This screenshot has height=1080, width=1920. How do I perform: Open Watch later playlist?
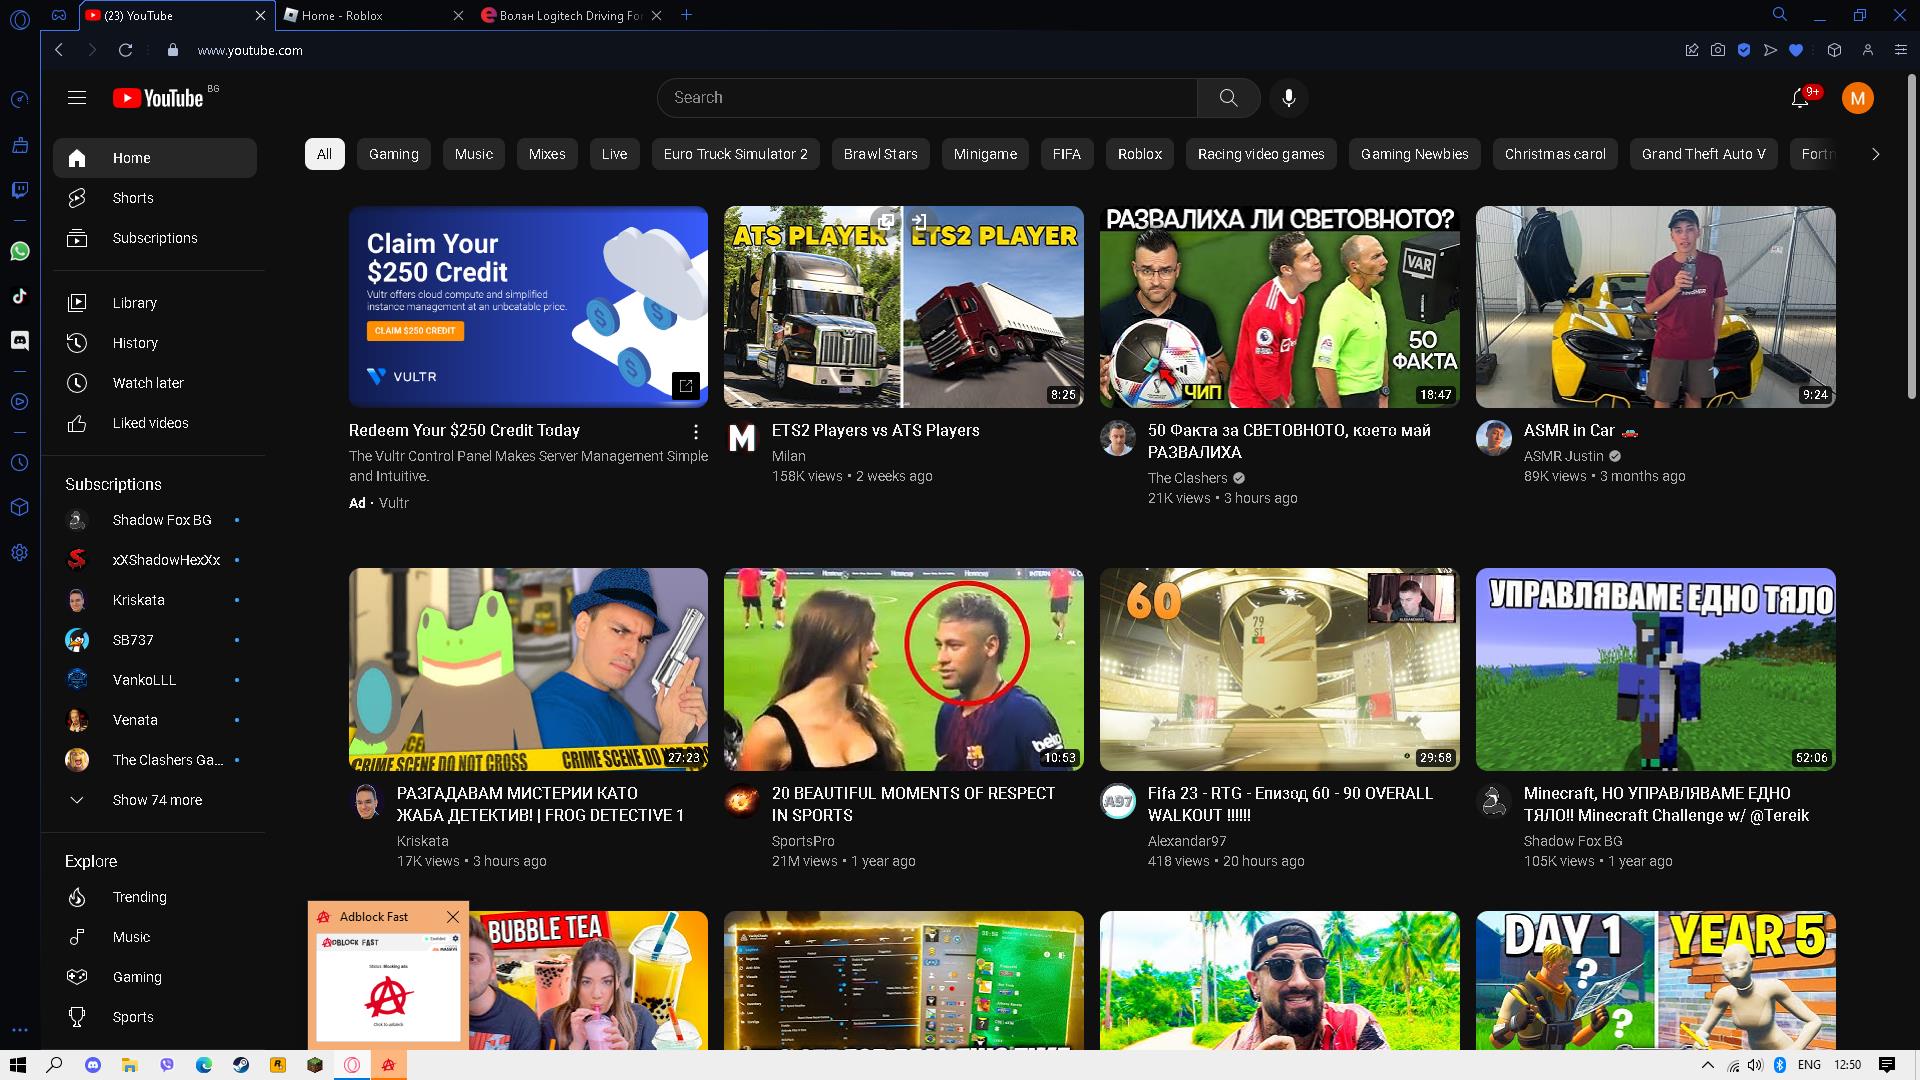148,383
